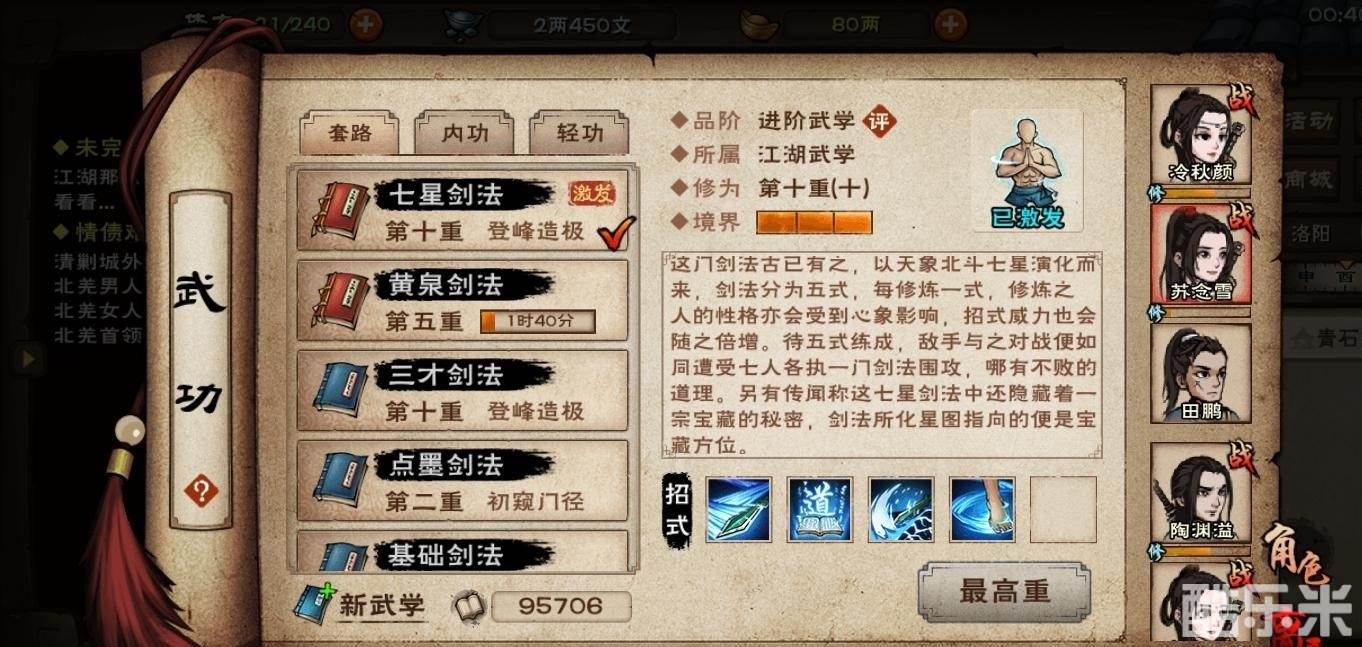Select the 田鹏 character portrait

point(1200,375)
